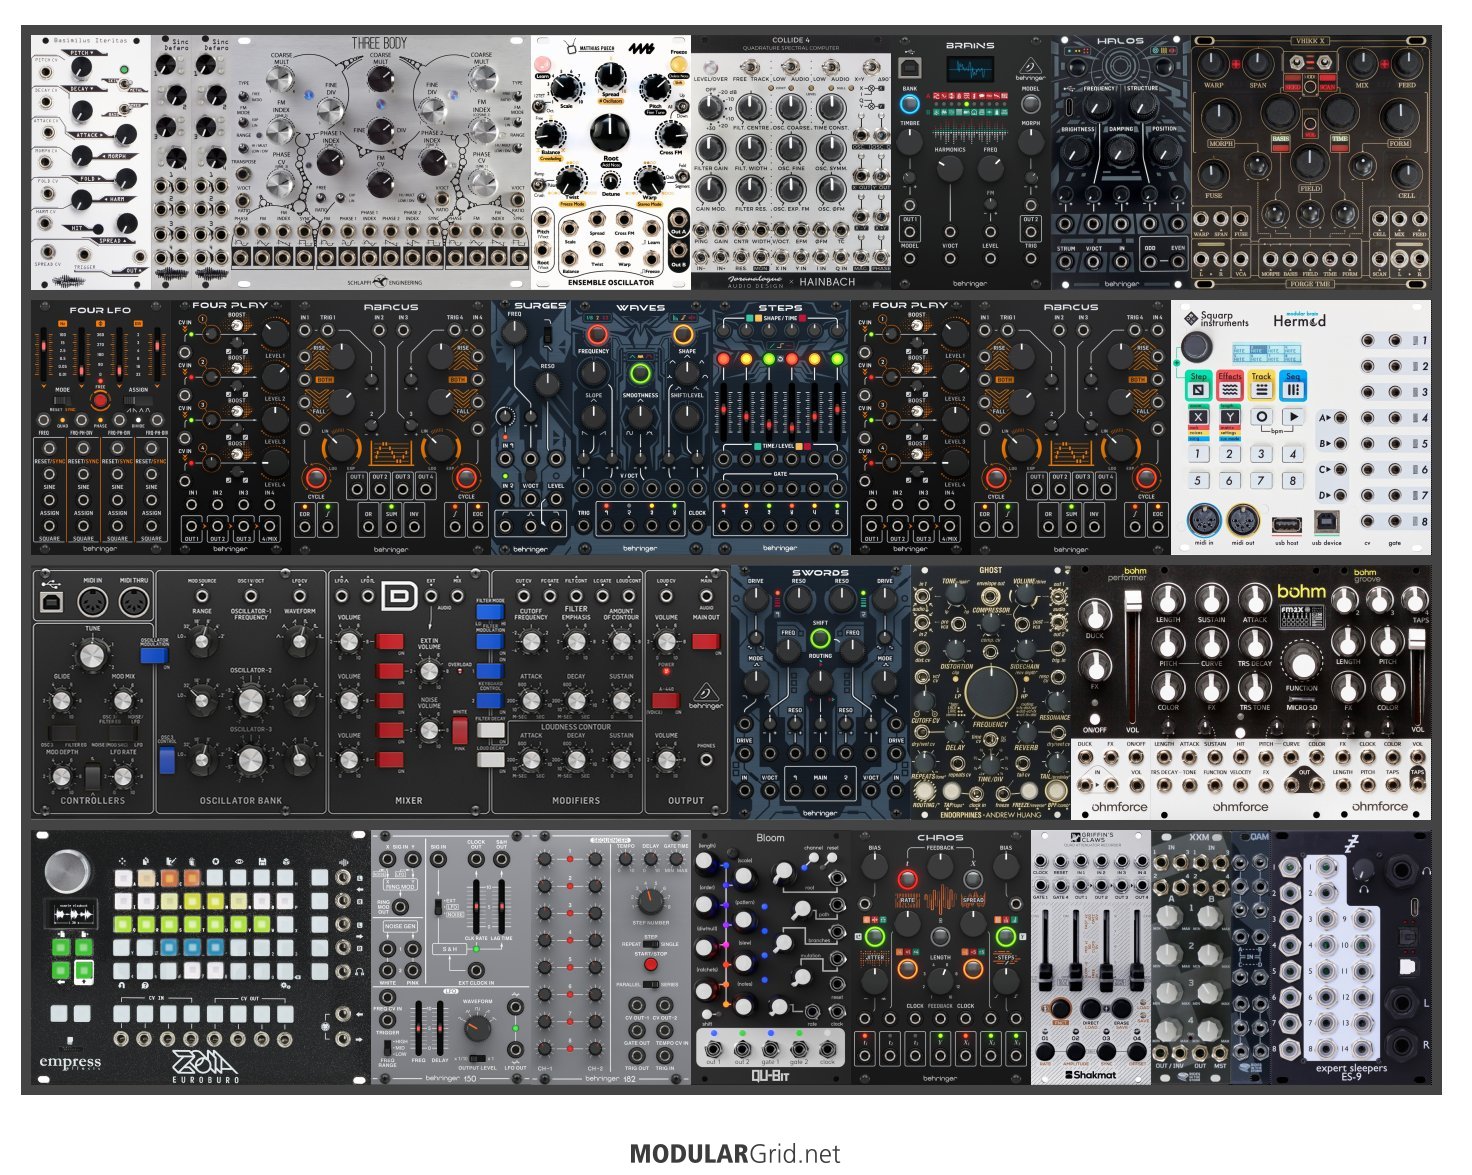Hit the Hermod Y button
The height and width of the screenshot is (1175, 1472).
pos(1230,418)
